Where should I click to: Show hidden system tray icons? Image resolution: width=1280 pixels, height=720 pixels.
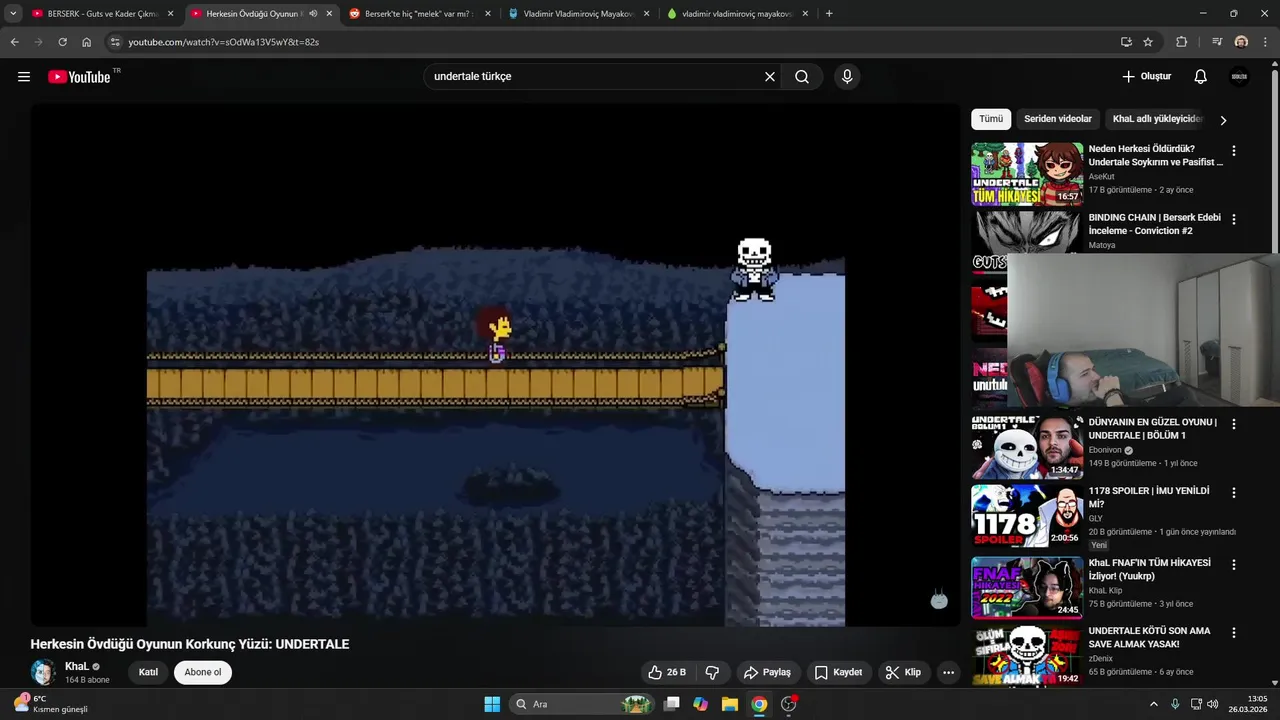1153,704
